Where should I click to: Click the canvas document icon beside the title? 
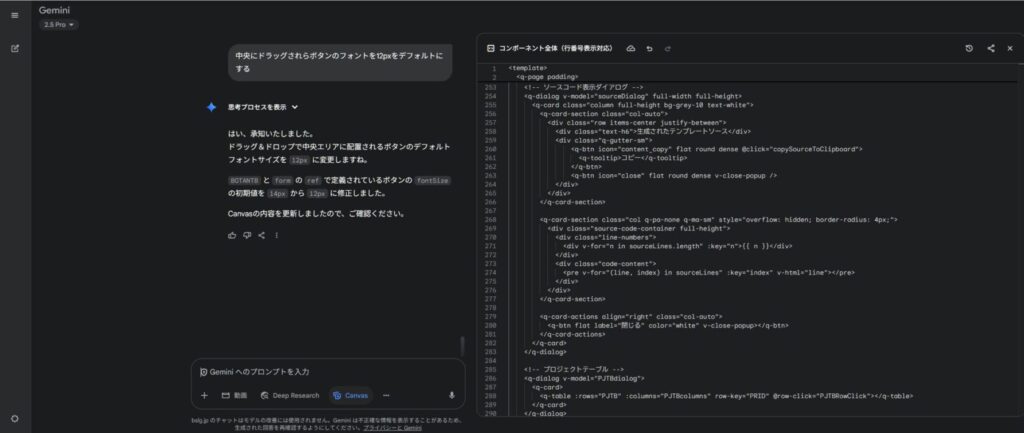(490, 48)
